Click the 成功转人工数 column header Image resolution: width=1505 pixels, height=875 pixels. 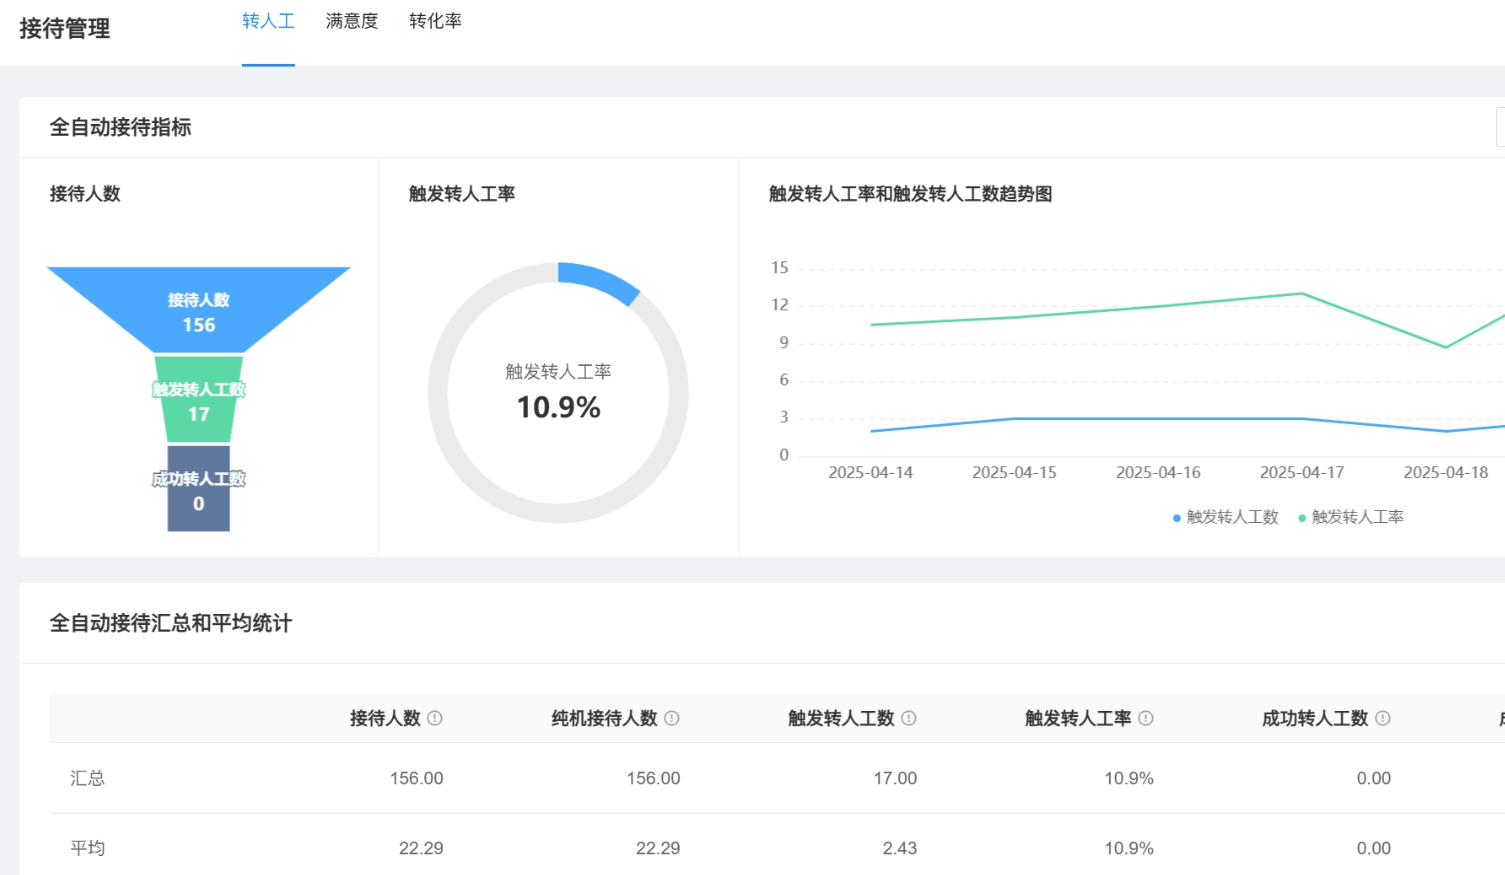pos(1315,718)
